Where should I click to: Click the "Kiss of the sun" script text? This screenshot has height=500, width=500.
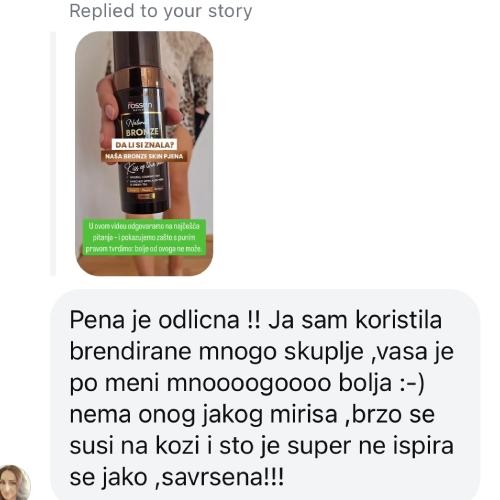[143, 168]
